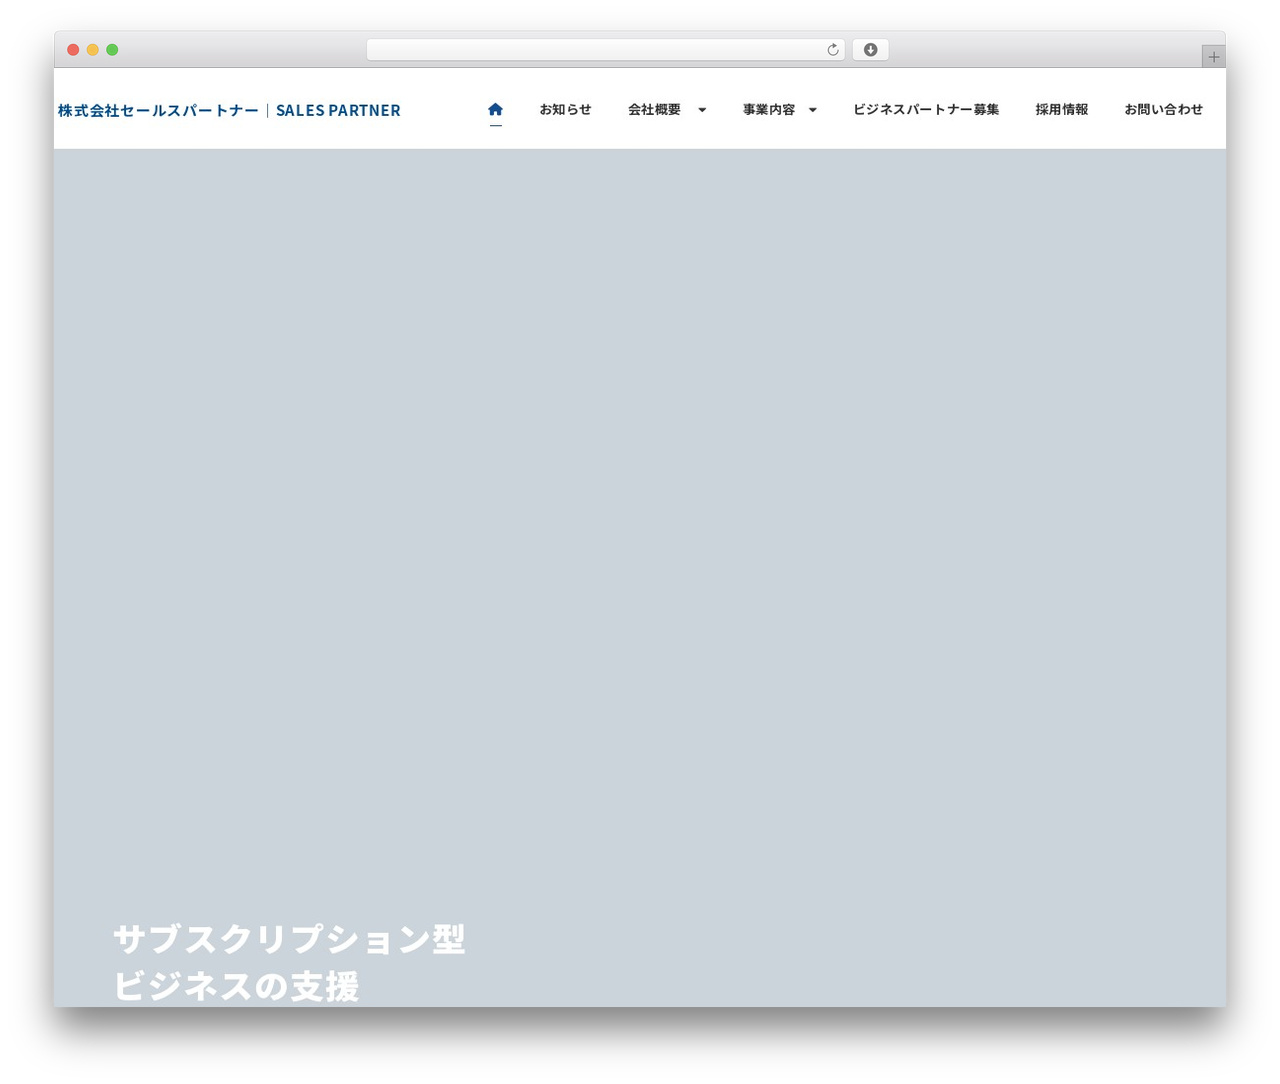Open the 事業内容 menu item
1280x1084 pixels.
pos(769,110)
